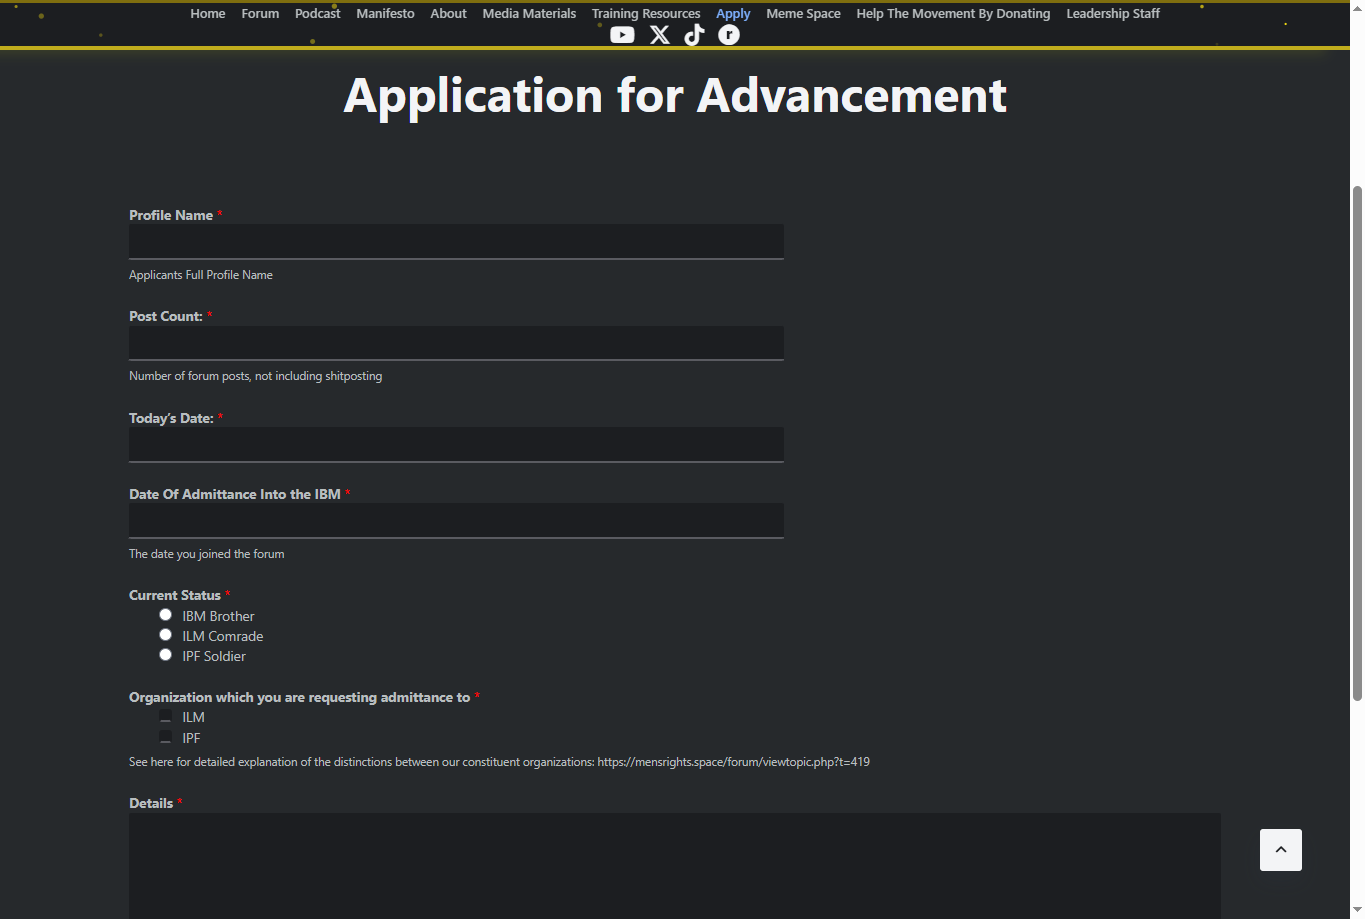Check the IPF organization checkbox
Viewport: 1365px width, 919px height.
(x=166, y=737)
